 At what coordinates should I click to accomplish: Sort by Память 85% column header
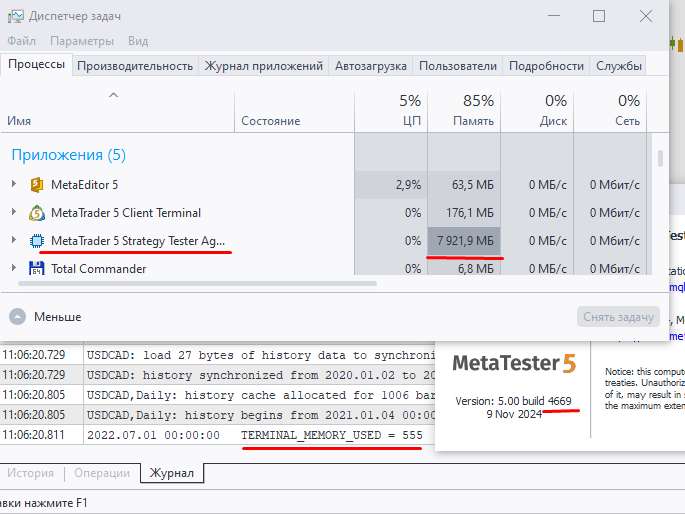point(464,111)
